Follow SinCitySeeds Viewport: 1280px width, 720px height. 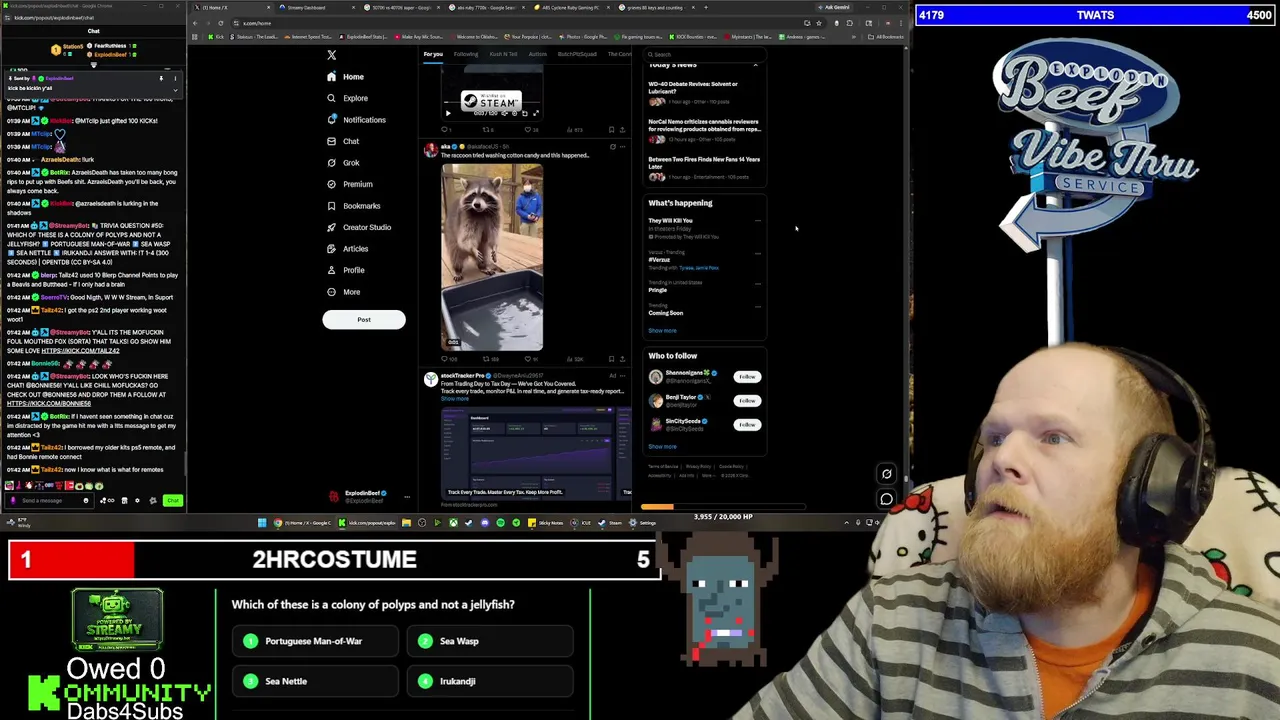coord(747,425)
